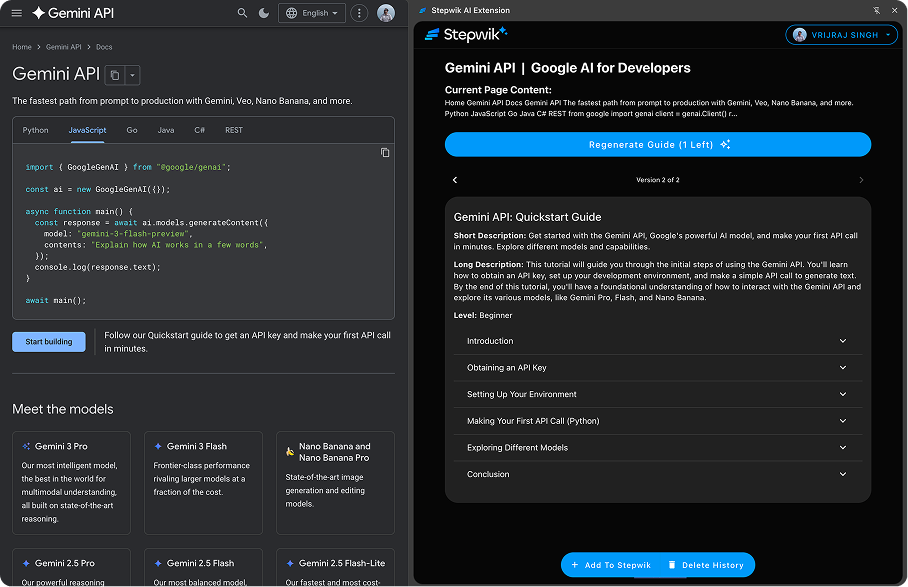Copy page icon beside Gemini API title
Image resolution: width=908 pixels, height=587 pixels.
[x=115, y=75]
